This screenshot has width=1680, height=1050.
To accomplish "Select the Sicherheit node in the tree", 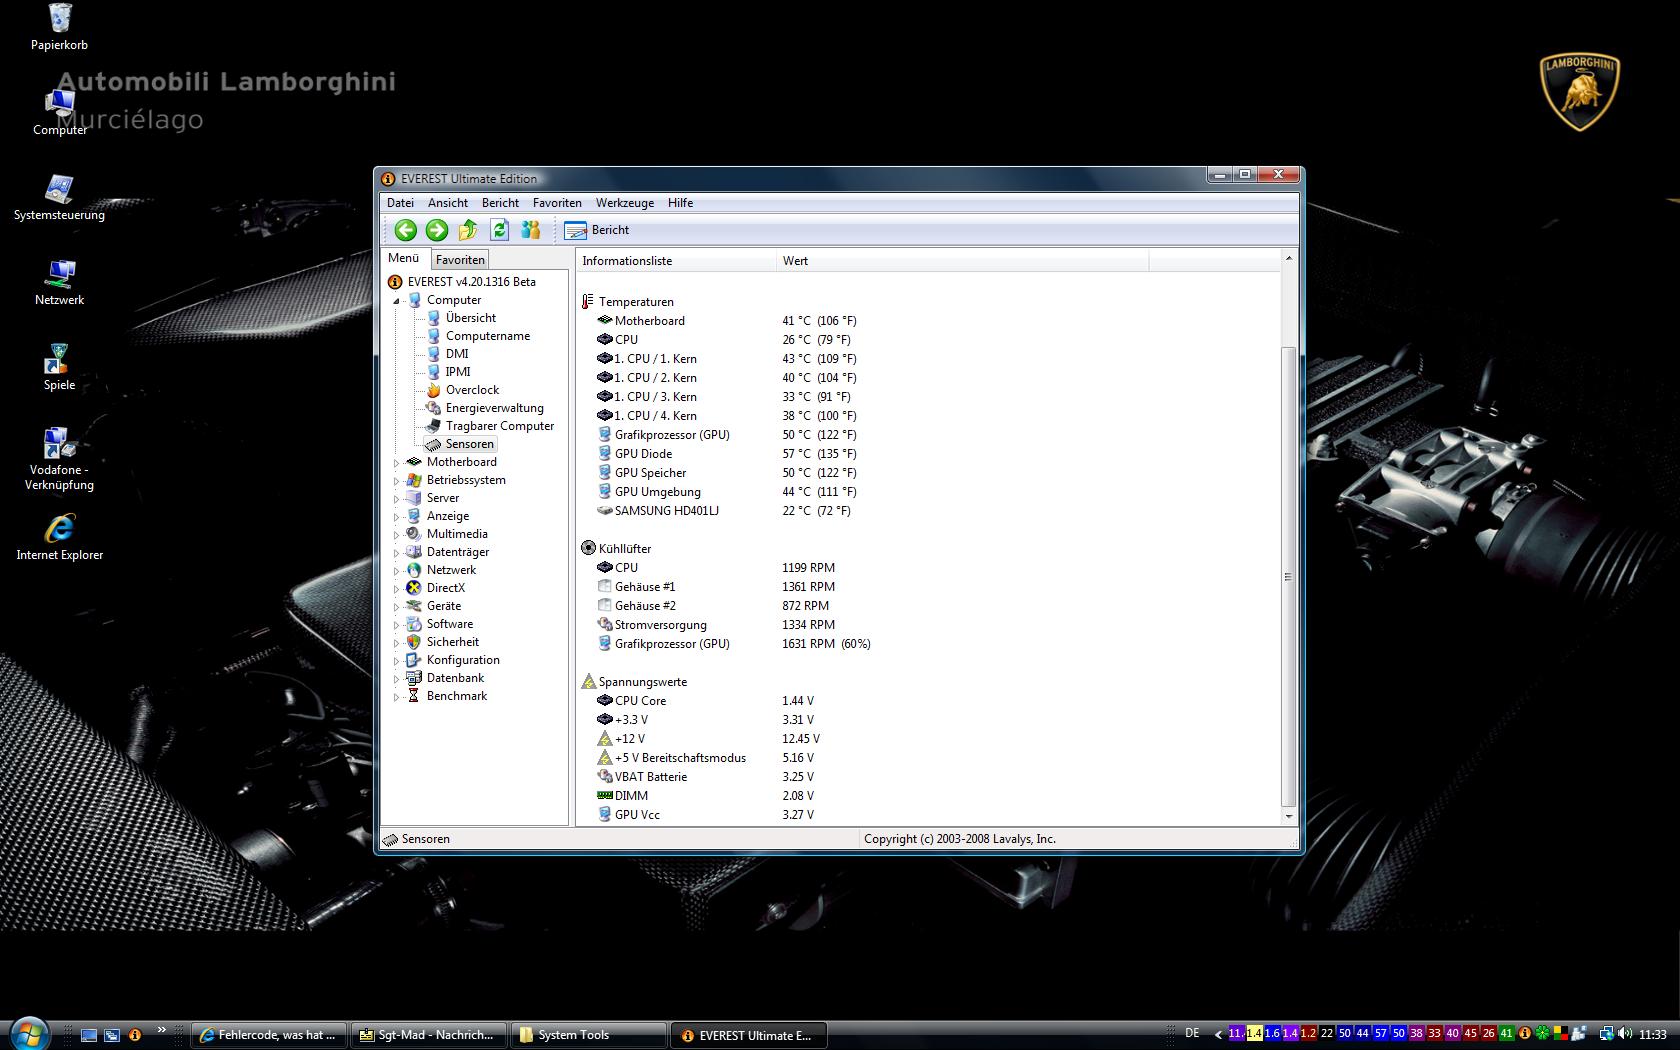I will tap(452, 642).
